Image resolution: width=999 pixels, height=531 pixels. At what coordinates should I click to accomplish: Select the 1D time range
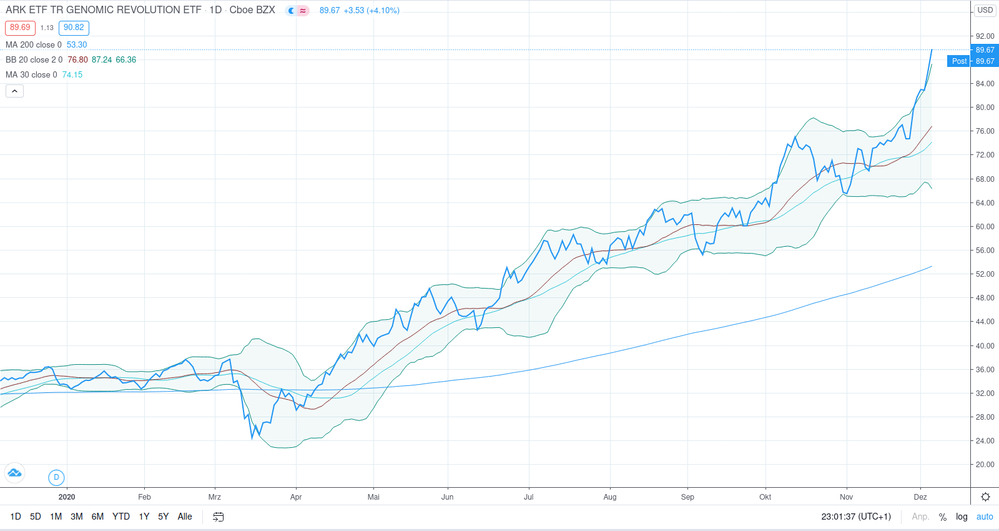click(x=16, y=517)
